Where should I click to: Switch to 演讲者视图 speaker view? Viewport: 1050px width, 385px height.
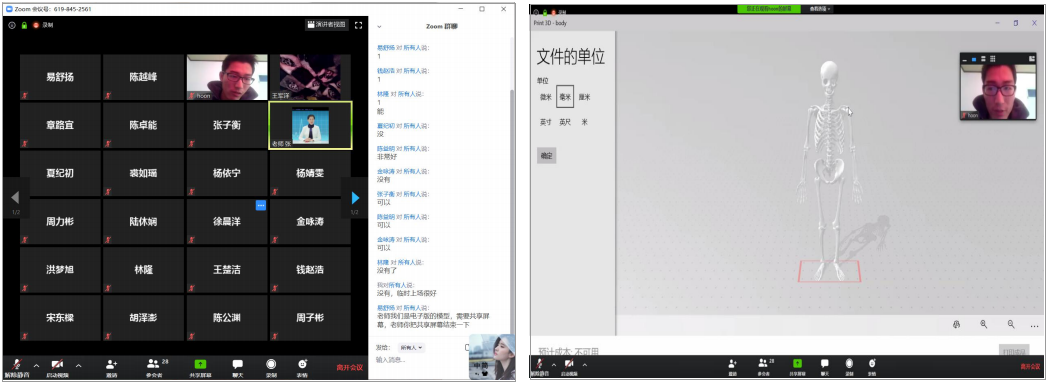pos(327,25)
